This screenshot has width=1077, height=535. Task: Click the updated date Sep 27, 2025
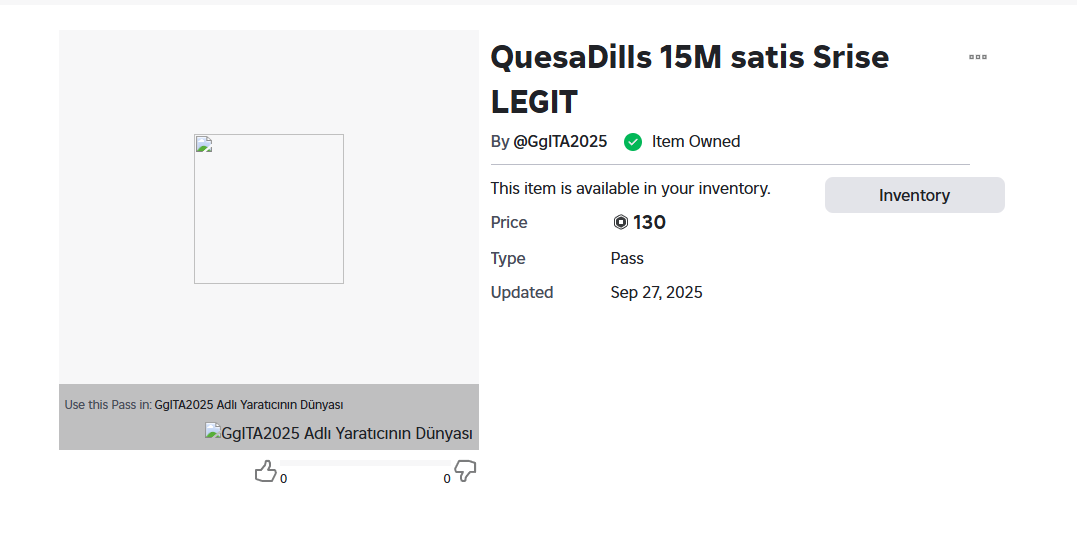tap(656, 293)
